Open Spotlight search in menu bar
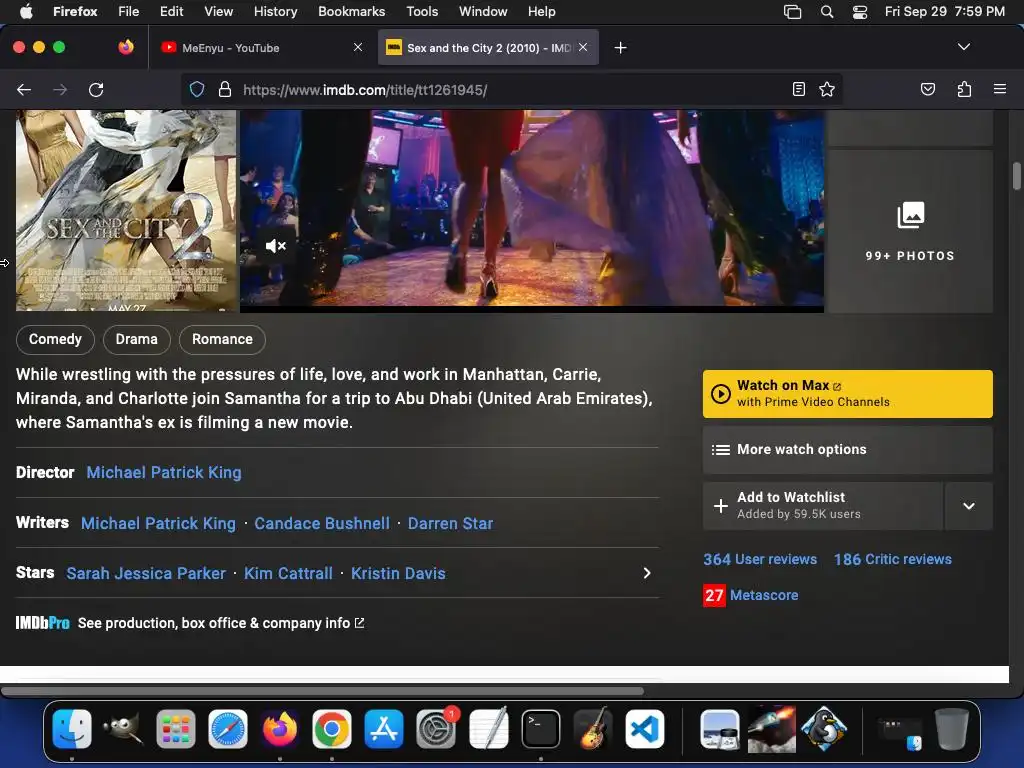This screenshot has width=1024, height=768. (827, 12)
